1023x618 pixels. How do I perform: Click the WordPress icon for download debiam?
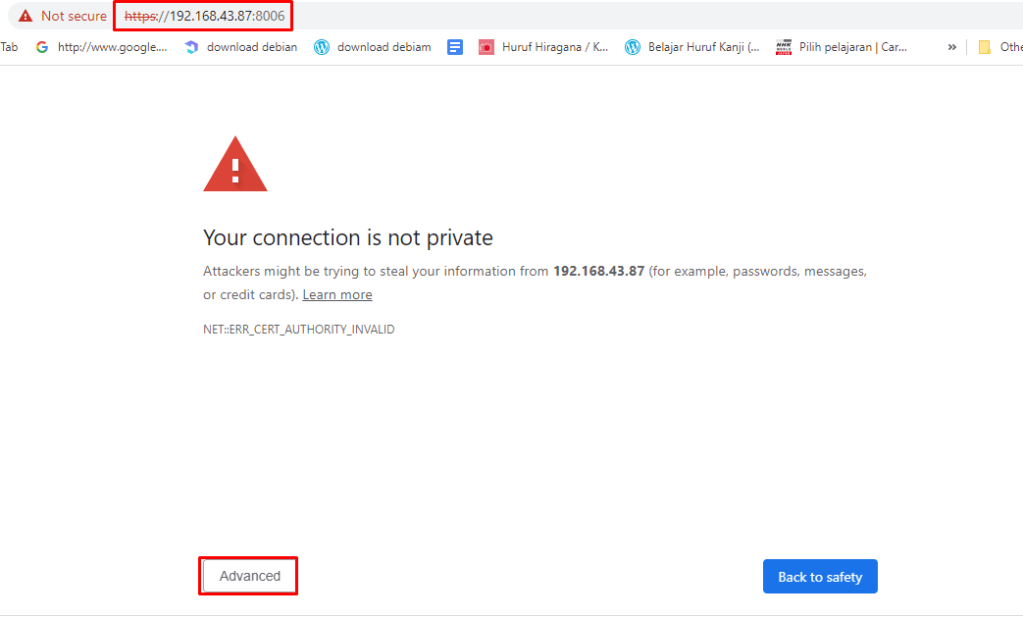pos(322,47)
